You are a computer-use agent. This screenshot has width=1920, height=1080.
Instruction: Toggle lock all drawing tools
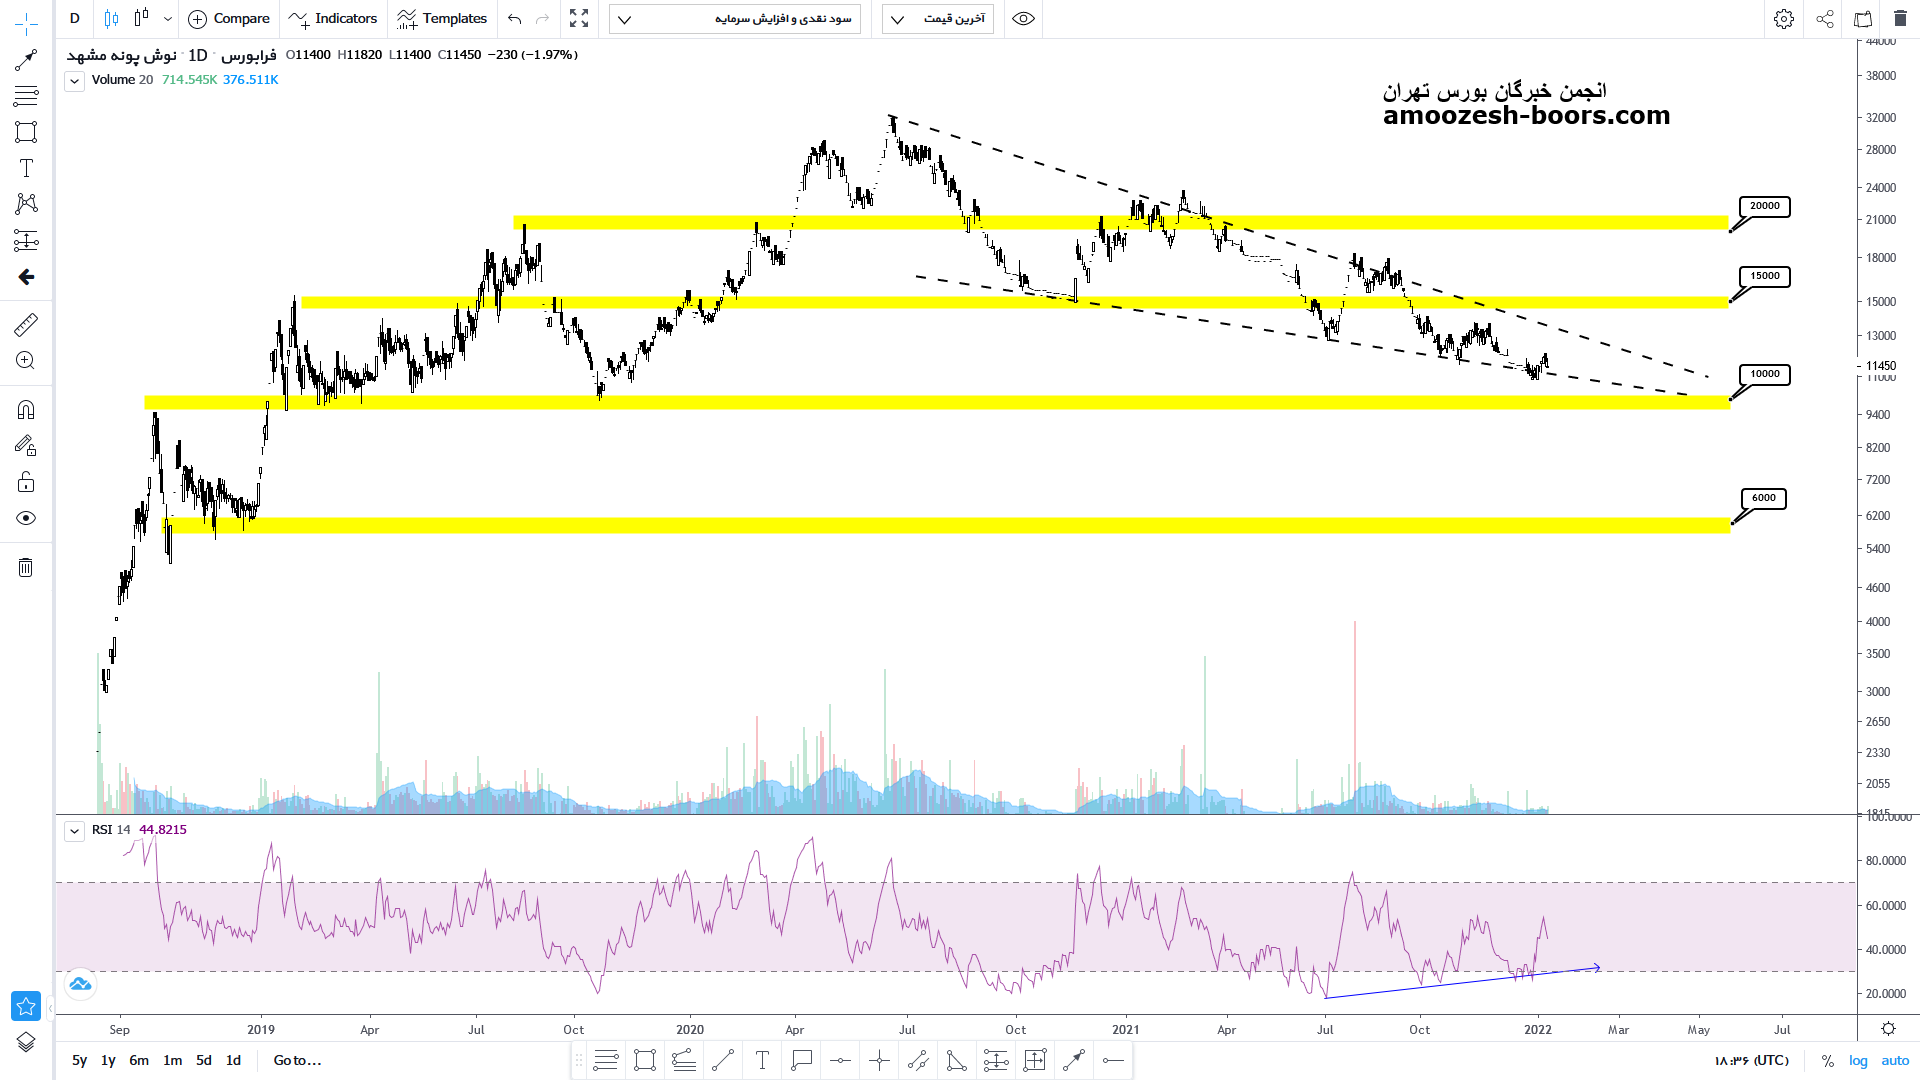tap(26, 483)
